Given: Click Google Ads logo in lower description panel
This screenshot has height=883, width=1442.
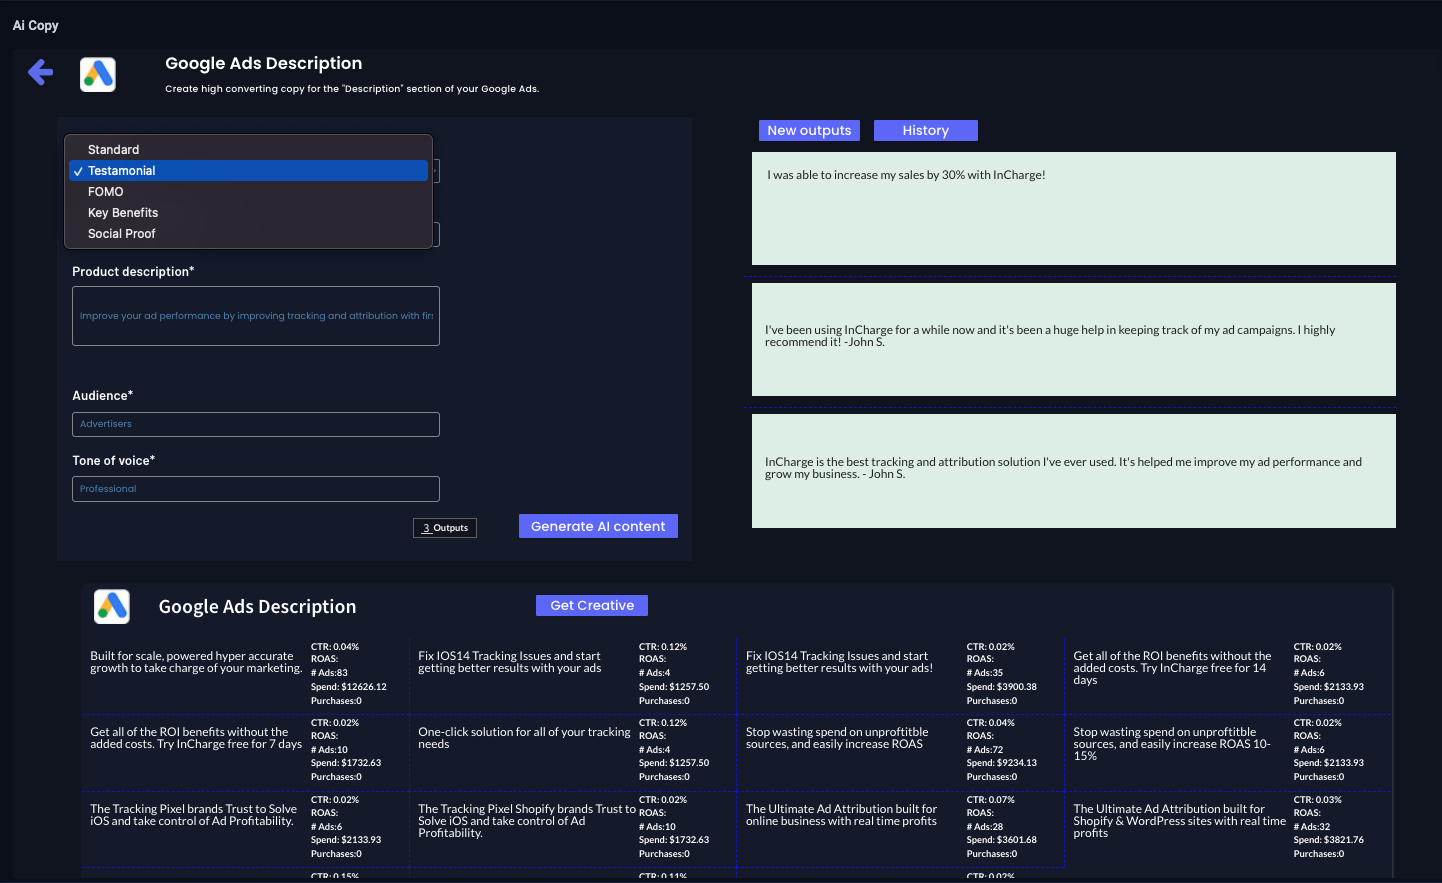Looking at the screenshot, I should click(112, 606).
